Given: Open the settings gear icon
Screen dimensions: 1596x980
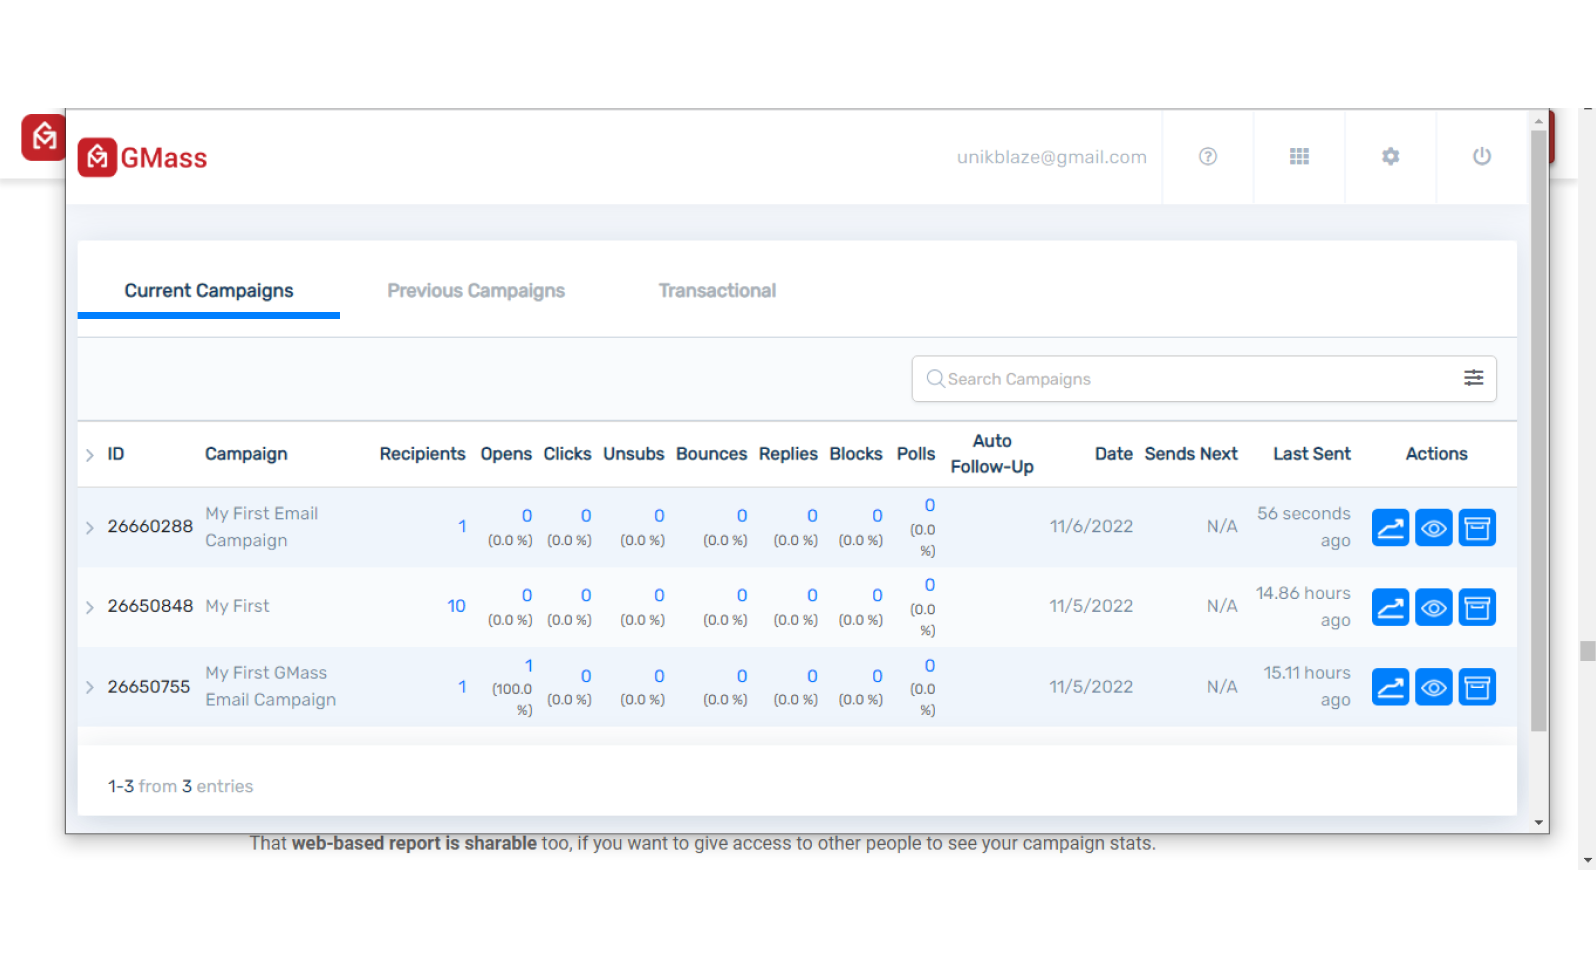Looking at the screenshot, I should click(x=1390, y=156).
